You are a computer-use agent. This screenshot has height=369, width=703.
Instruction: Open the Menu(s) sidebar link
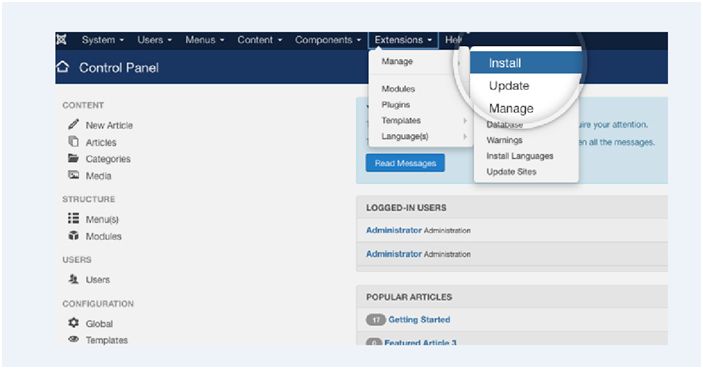pyautogui.click(x=102, y=219)
